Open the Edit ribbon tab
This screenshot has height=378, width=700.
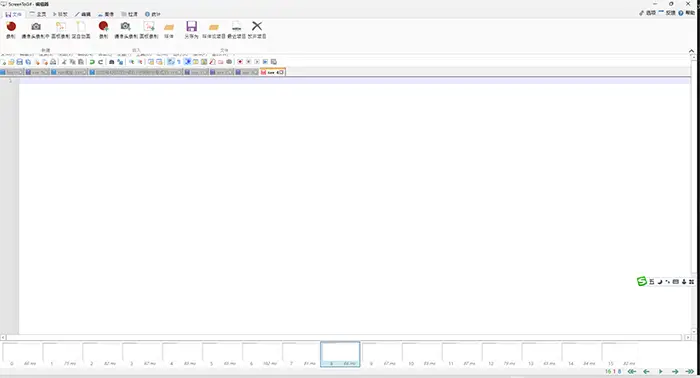83,14
